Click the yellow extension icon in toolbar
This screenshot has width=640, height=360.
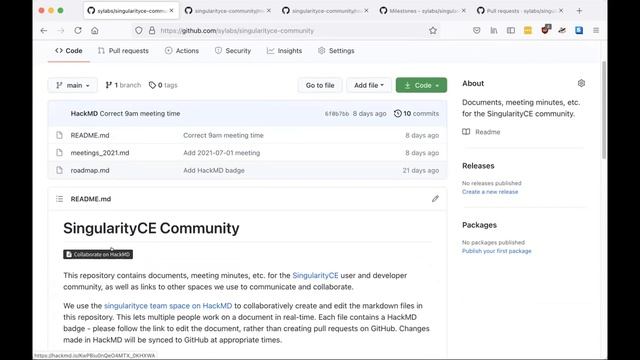528,31
